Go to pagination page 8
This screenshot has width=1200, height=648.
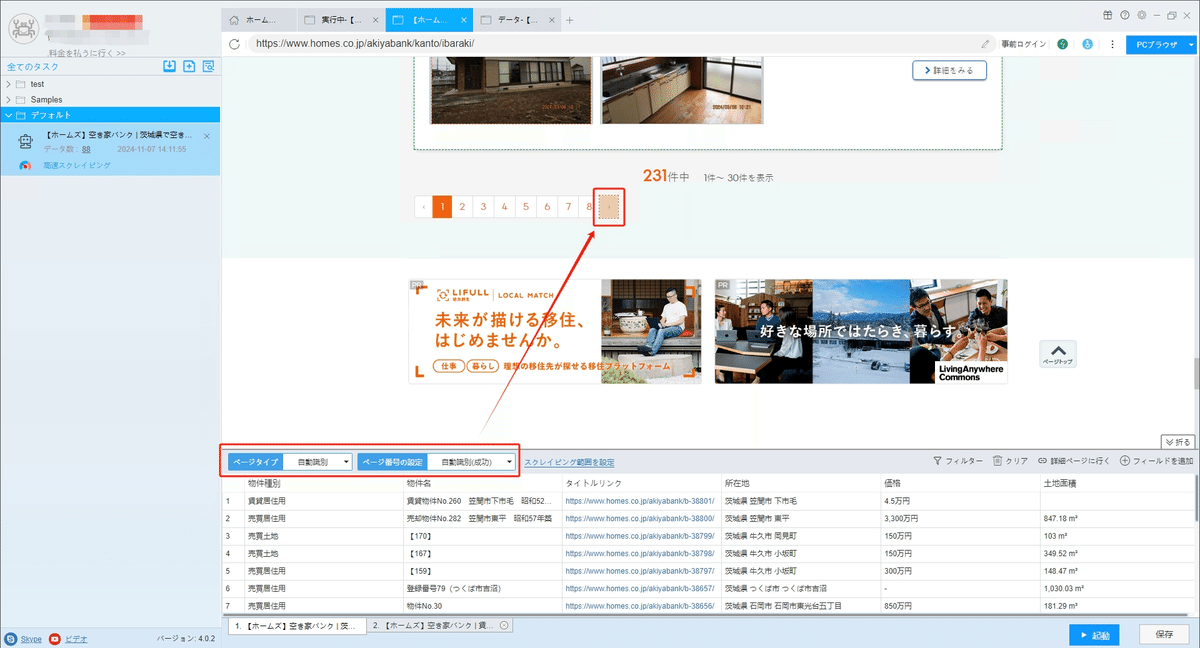coord(589,207)
